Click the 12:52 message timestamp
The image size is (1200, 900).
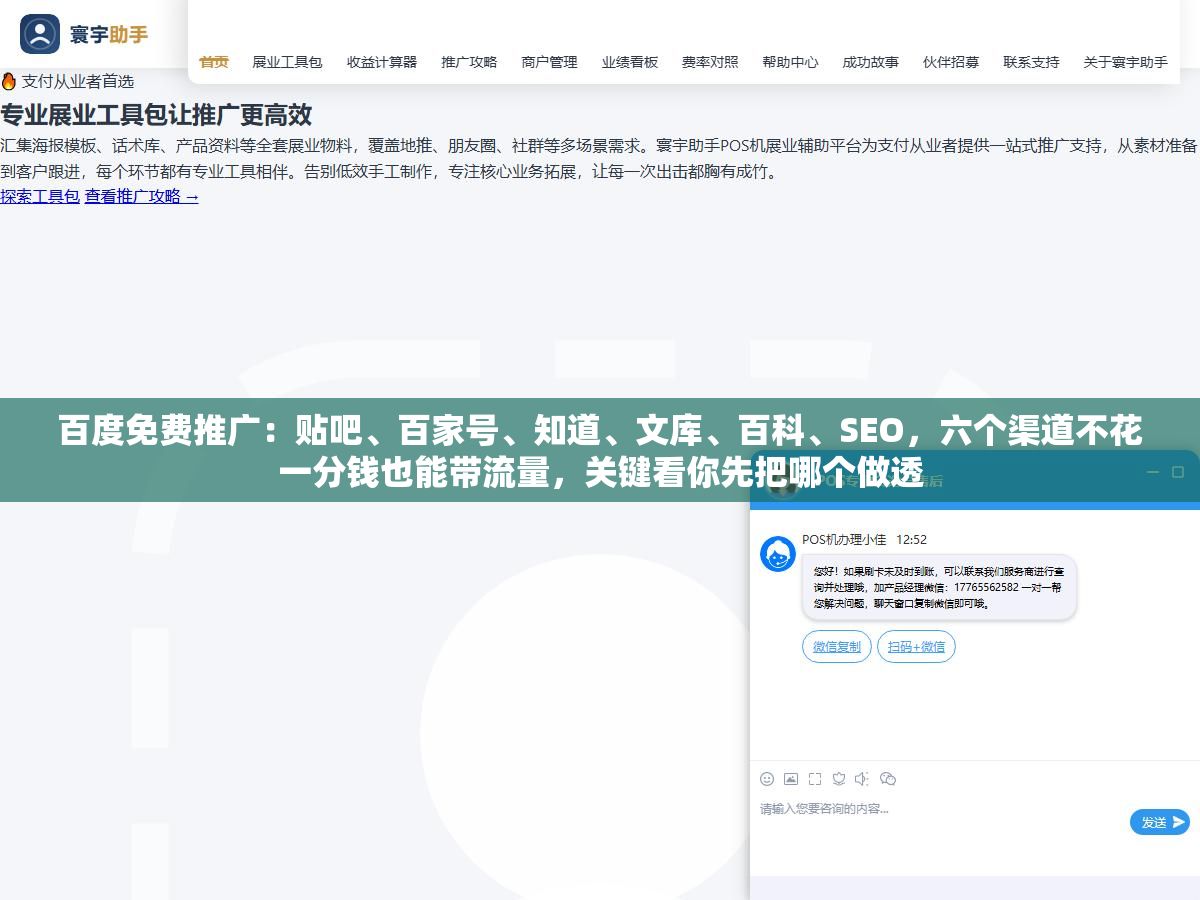tap(911, 540)
